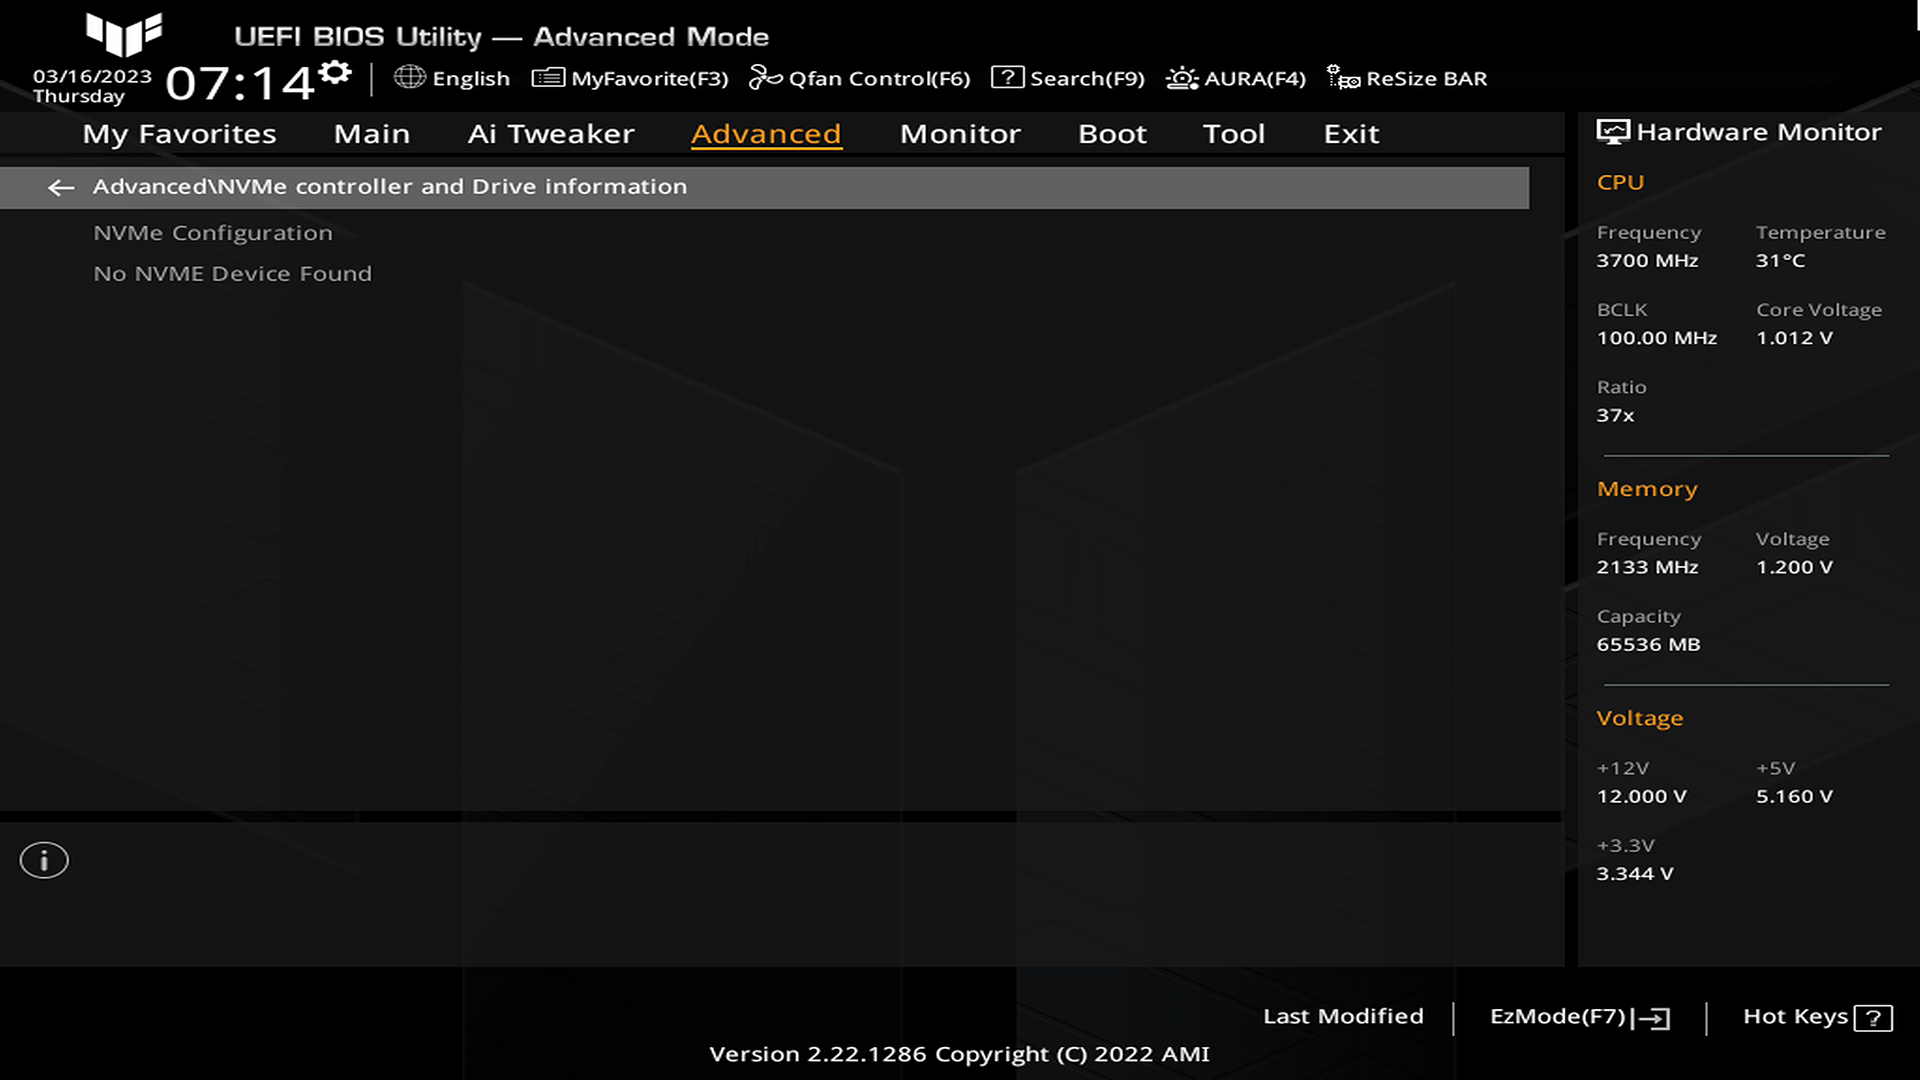
Task: Open AURA(F4) lighting icon
Action: click(x=1182, y=78)
